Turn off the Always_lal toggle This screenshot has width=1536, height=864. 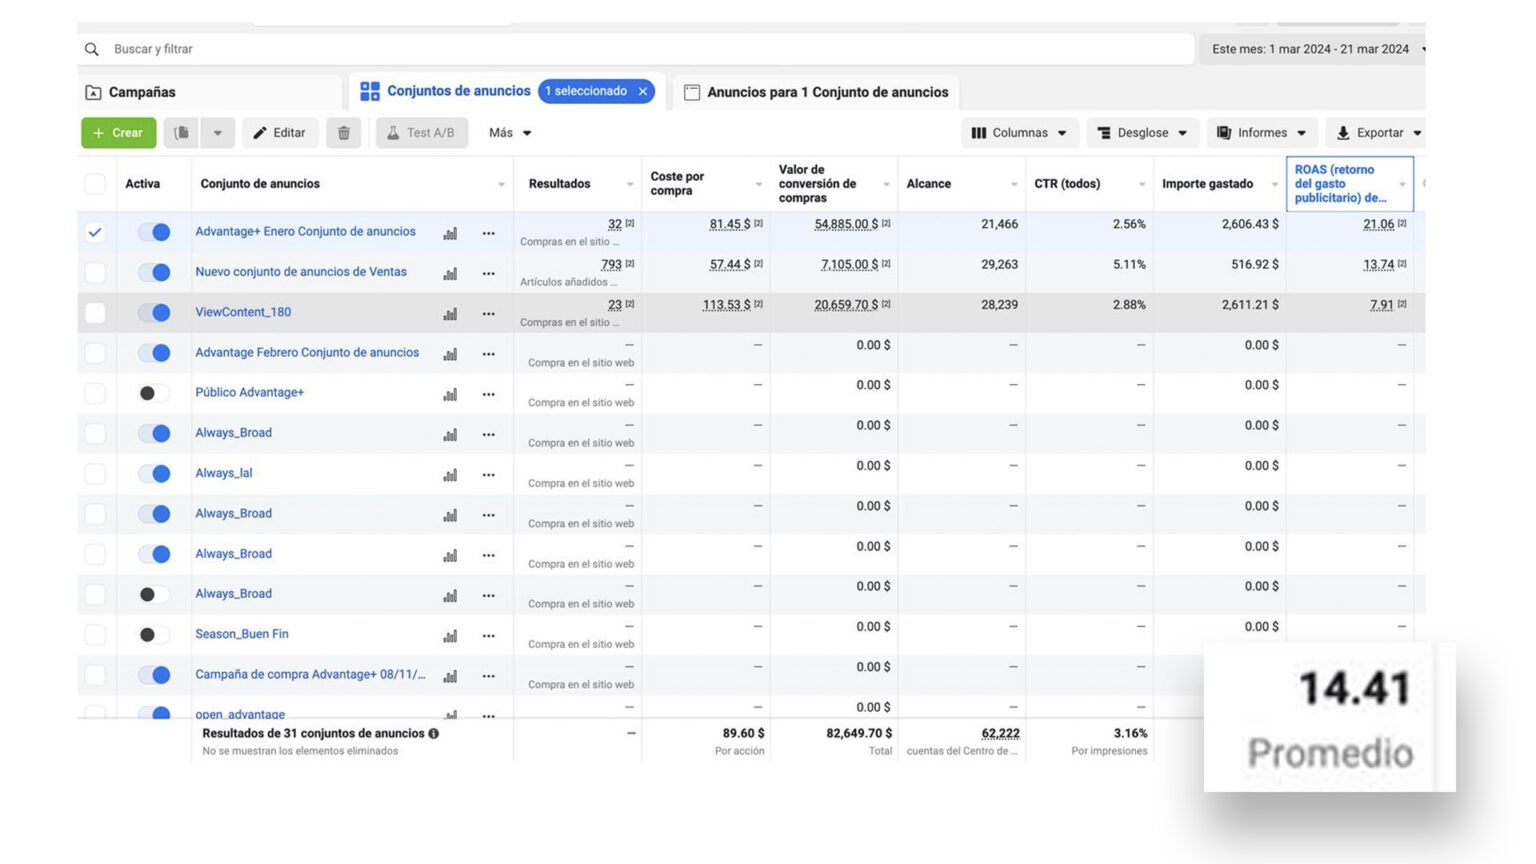click(x=154, y=473)
